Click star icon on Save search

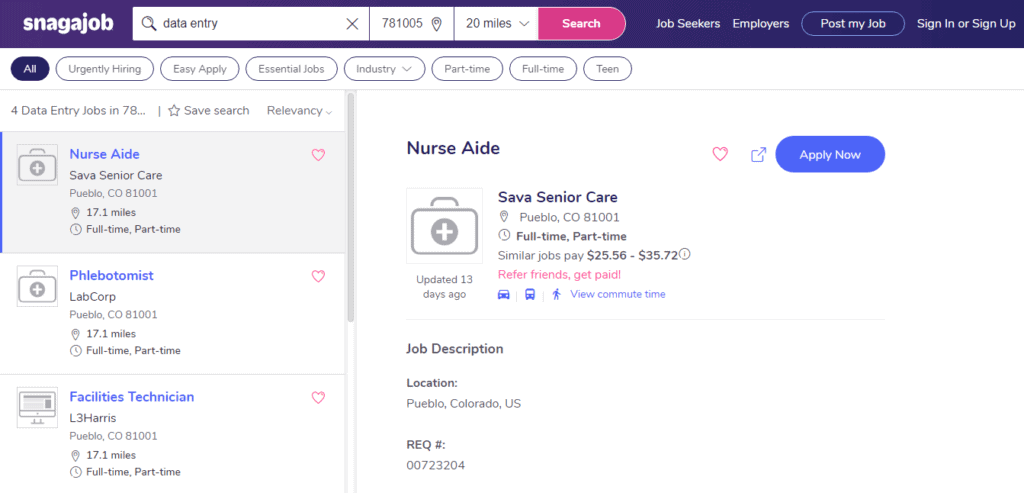[174, 111]
